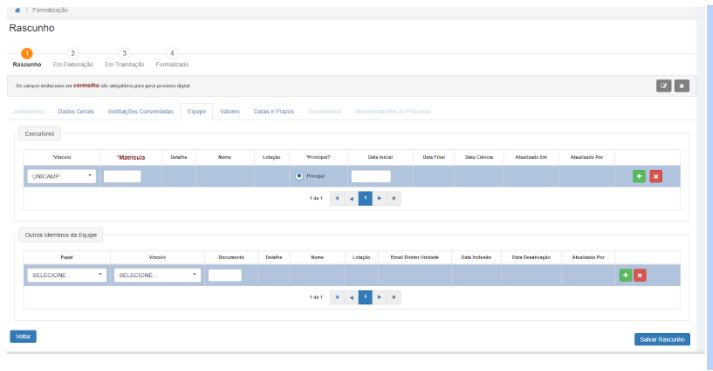Select the Principal radio button
This screenshot has width=713, height=371.
click(x=299, y=176)
